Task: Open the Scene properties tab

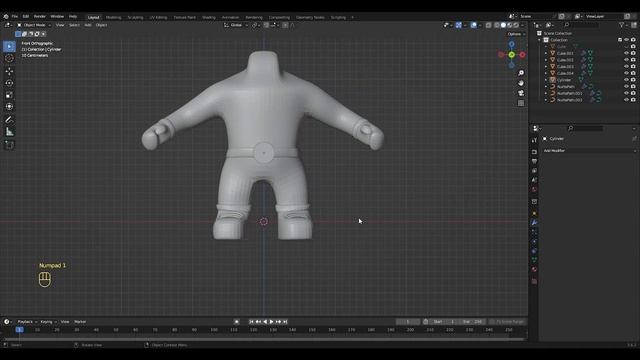Action: click(x=534, y=180)
